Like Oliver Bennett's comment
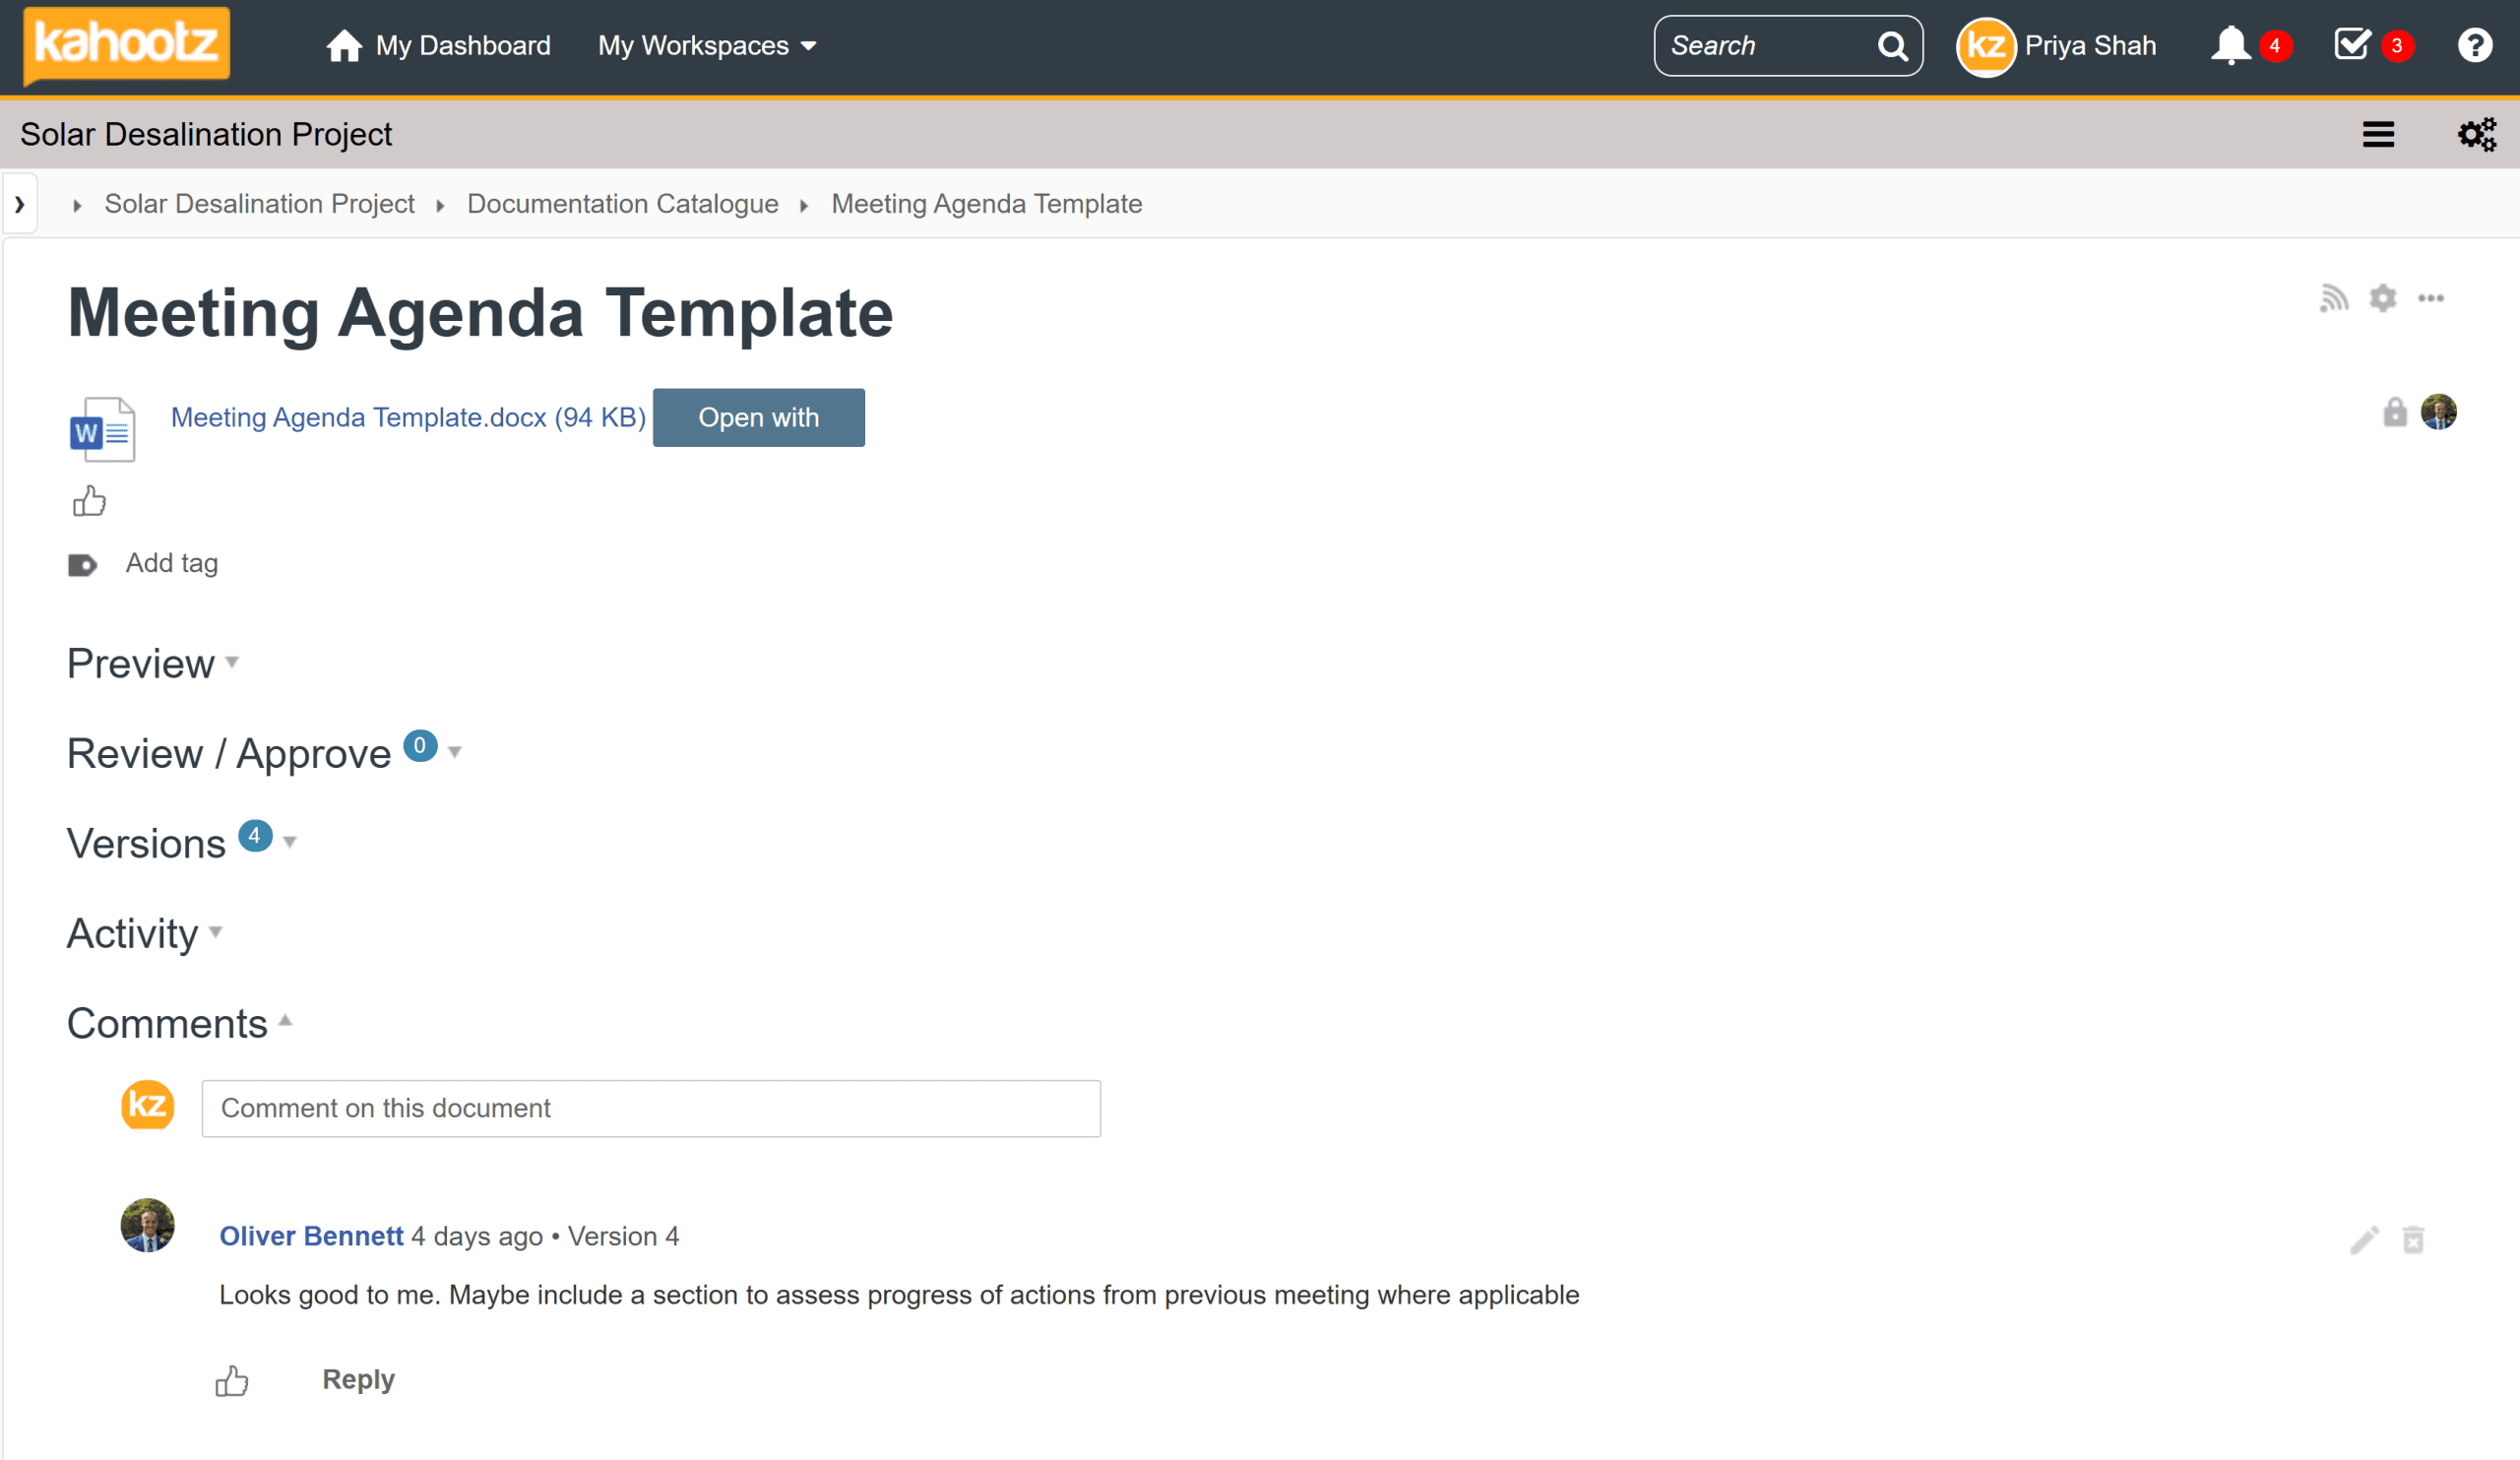The width and height of the screenshot is (2520, 1460). click(x=231, y=1381)
